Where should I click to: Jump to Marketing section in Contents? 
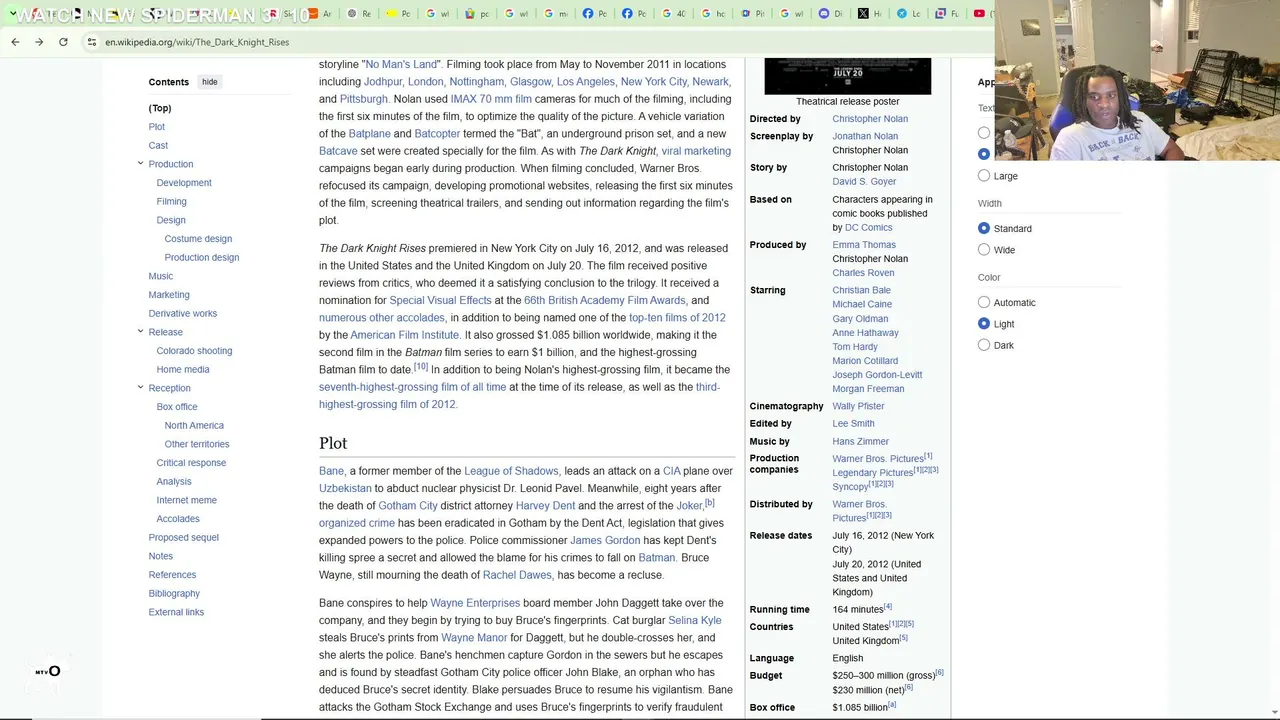point(169,295)
